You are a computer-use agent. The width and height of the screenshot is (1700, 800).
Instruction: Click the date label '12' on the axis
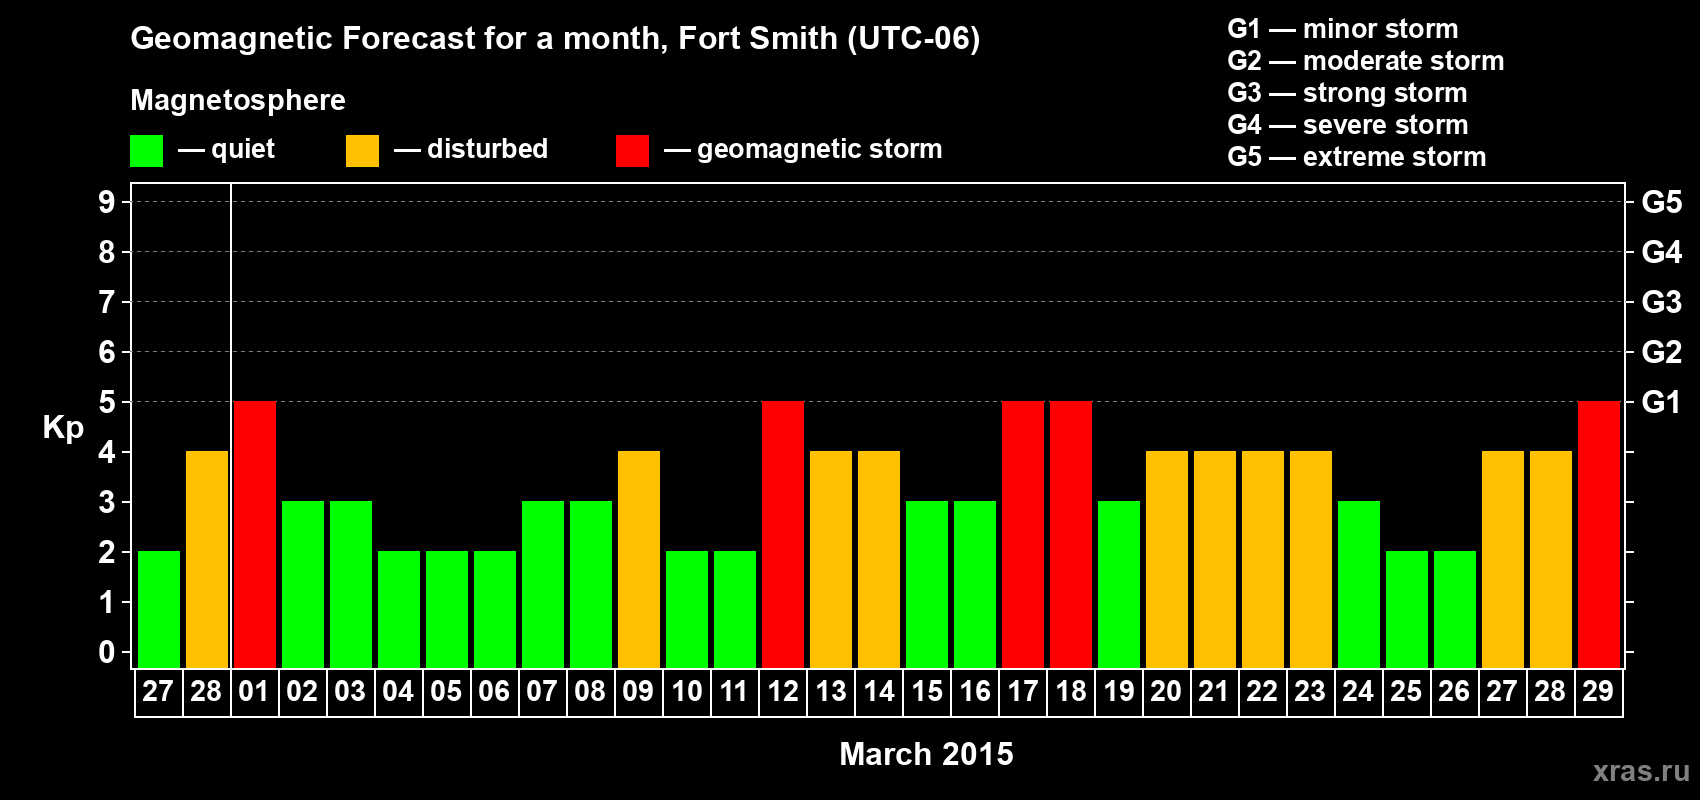pyautogui.click(x=782, y=692)
